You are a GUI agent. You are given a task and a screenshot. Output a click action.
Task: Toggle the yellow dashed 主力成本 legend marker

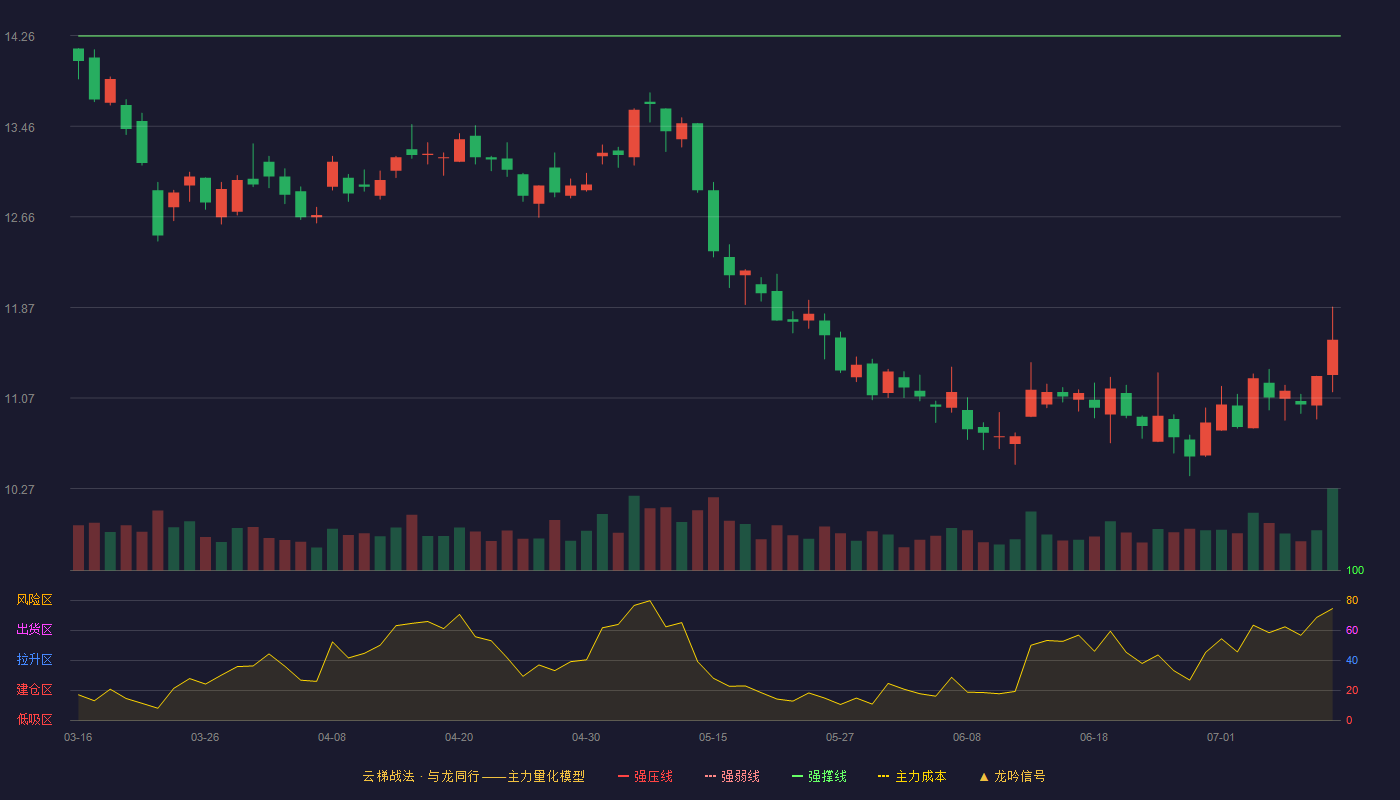[884, 776]
